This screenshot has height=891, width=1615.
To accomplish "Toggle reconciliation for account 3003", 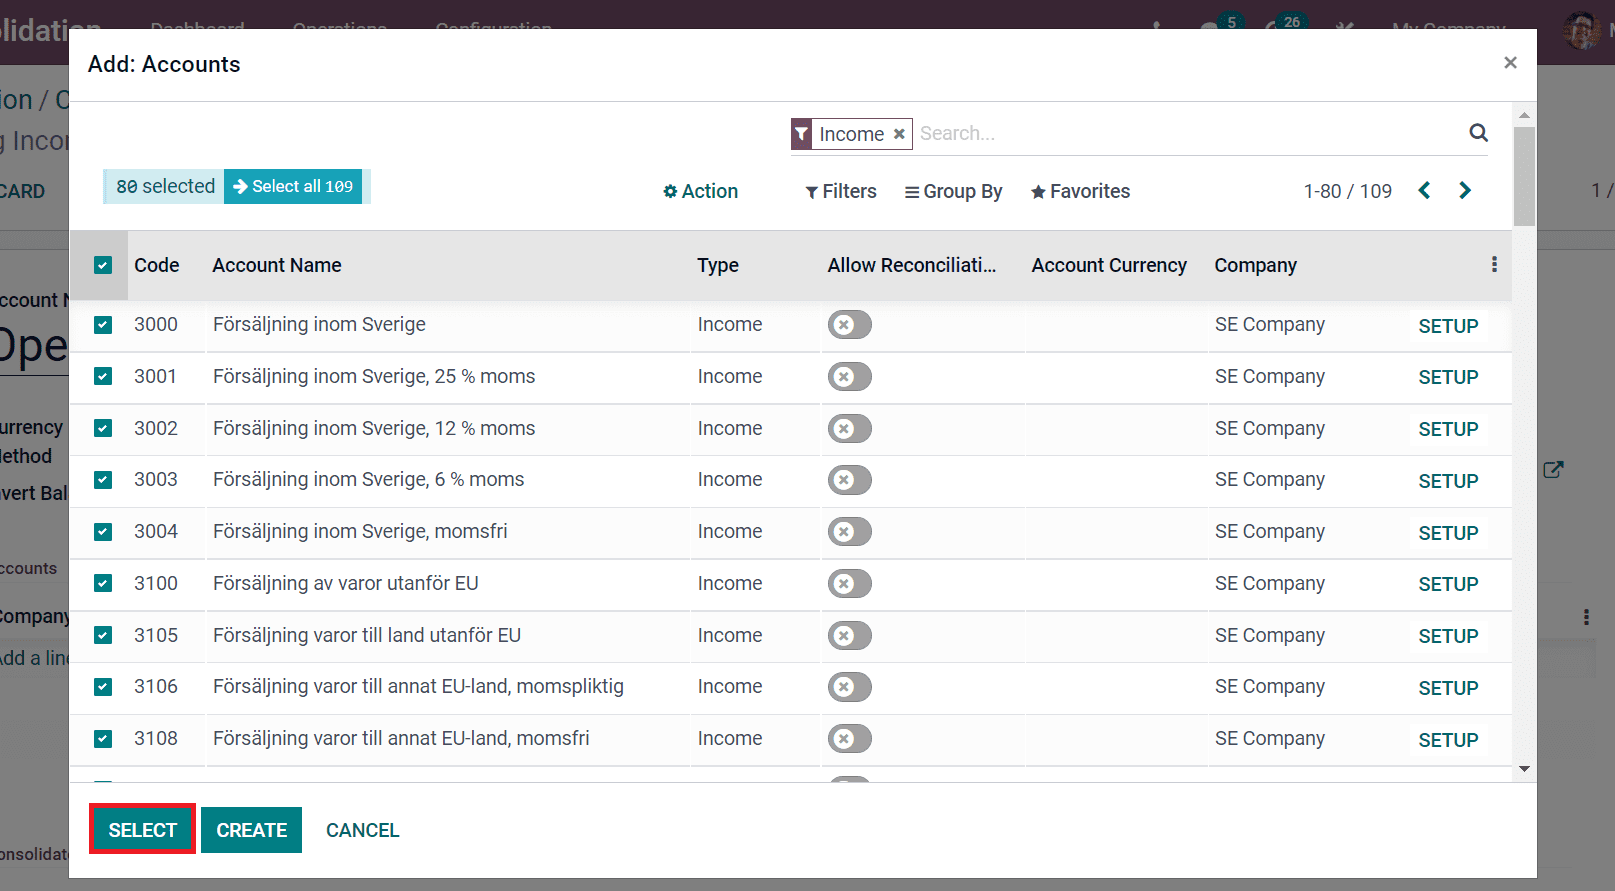I will 850,480.
